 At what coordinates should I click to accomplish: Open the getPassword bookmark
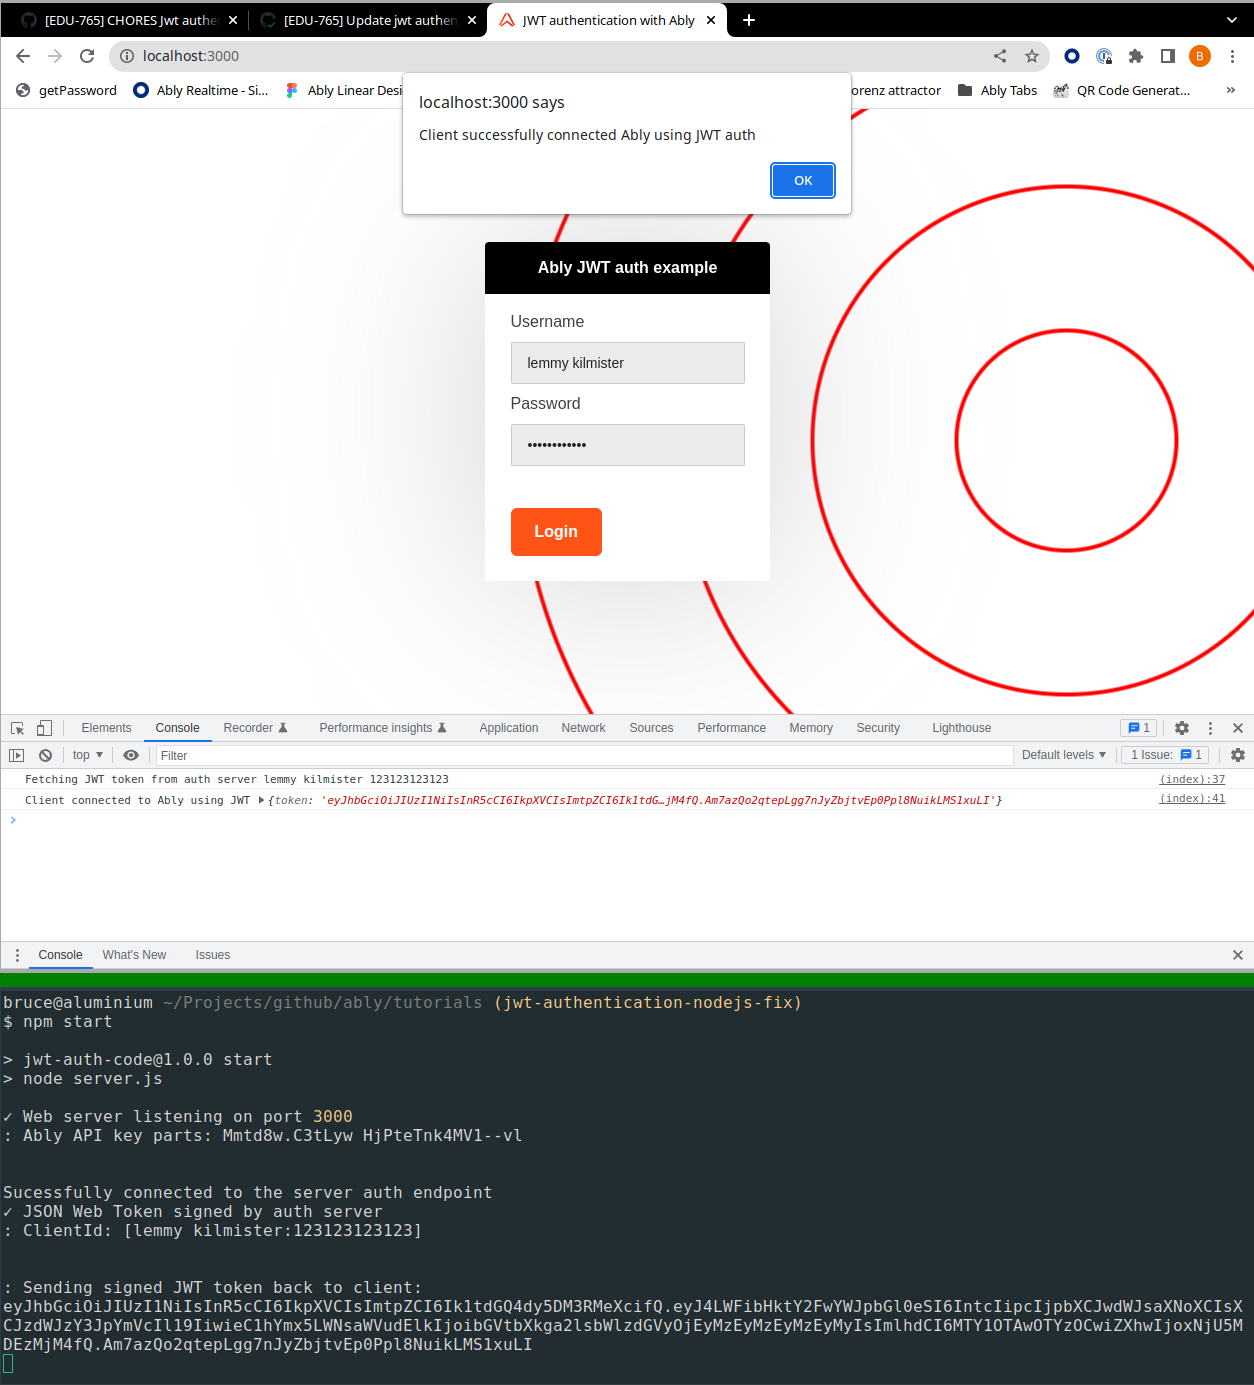pos(66,90)
